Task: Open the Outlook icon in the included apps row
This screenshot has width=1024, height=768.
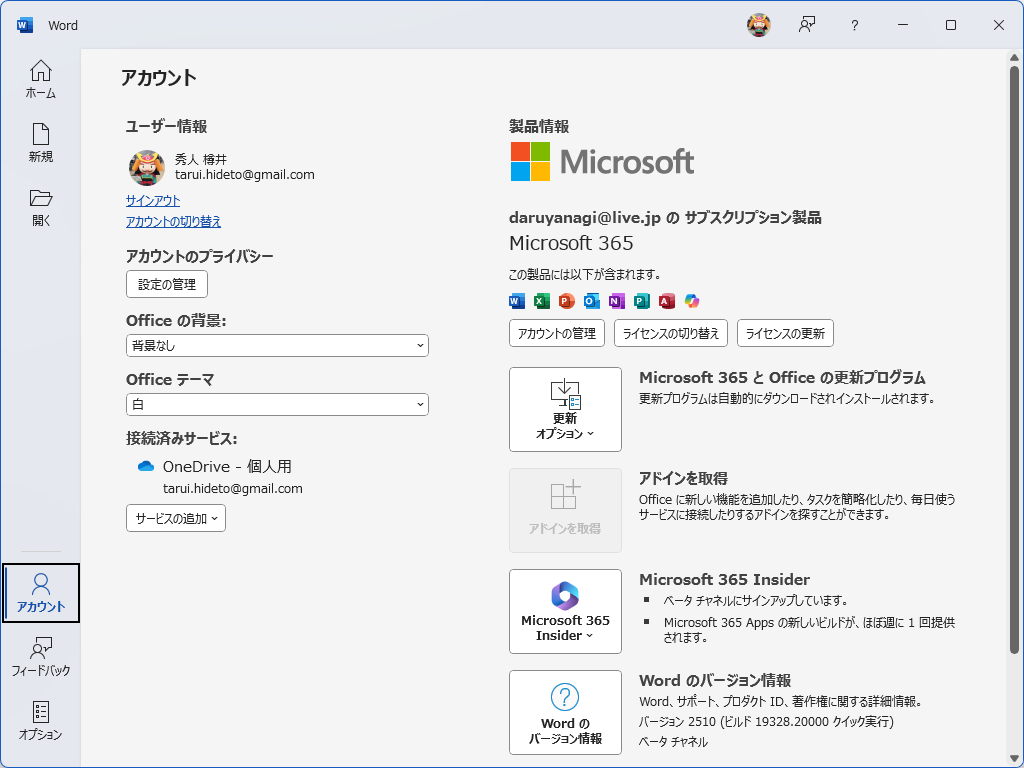Action: 590,300
